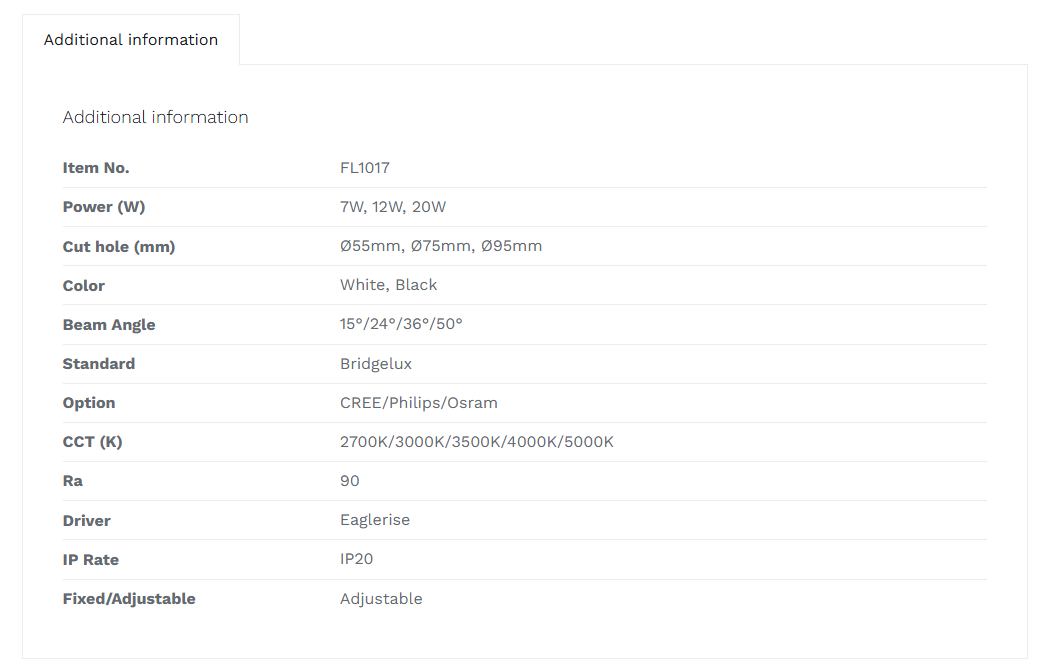
Task: Select the Adjustable value text
Action: point(381,599)
